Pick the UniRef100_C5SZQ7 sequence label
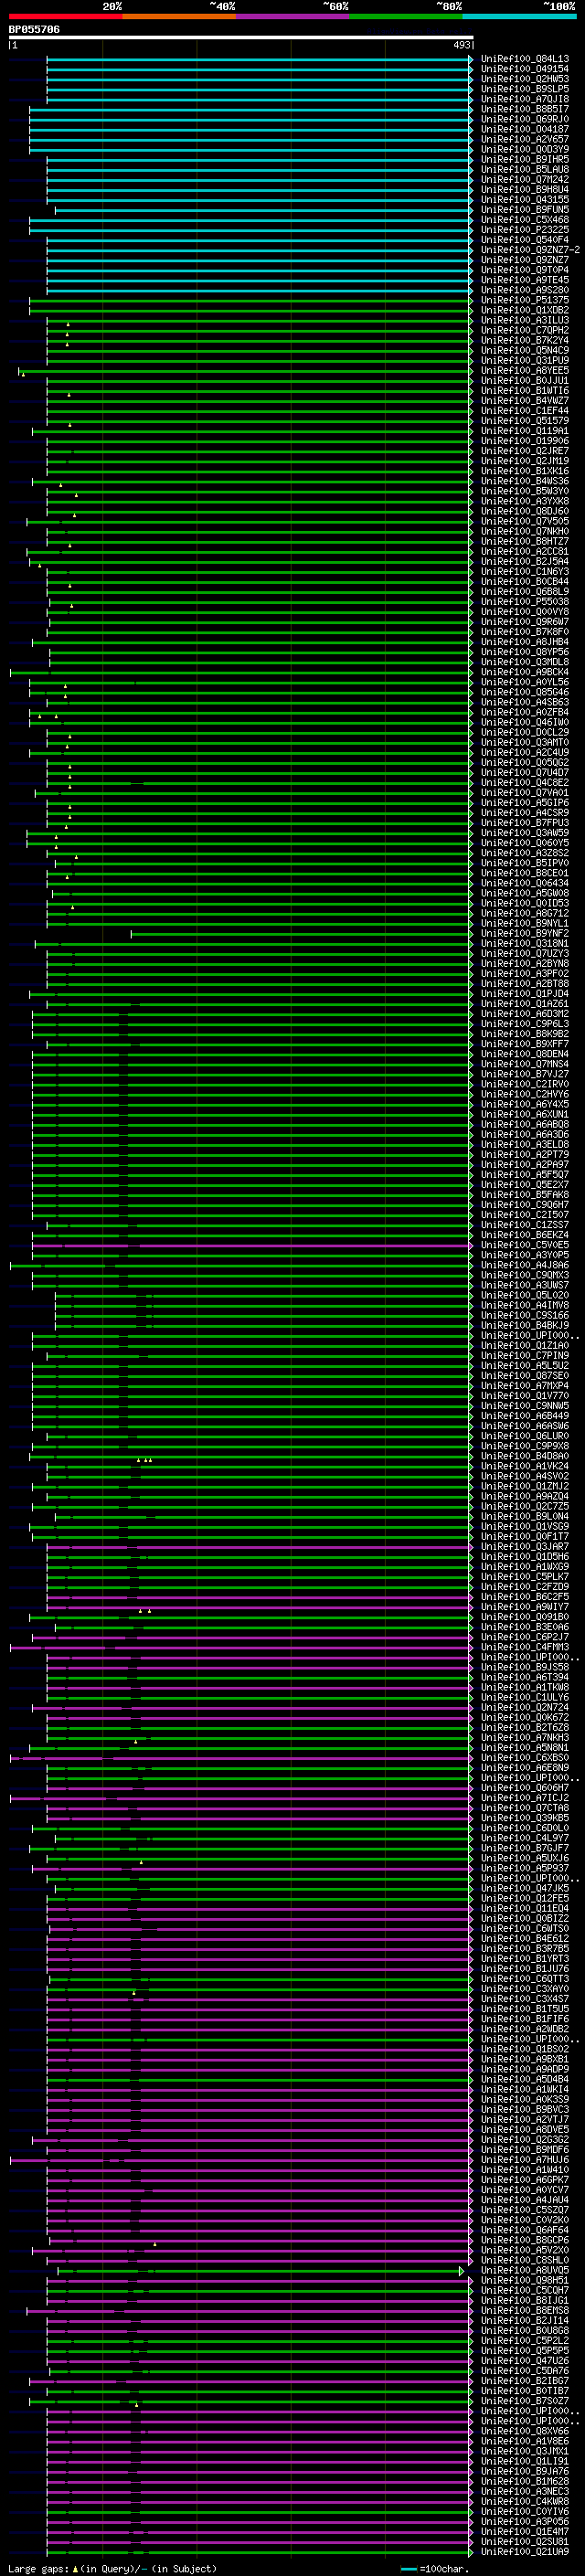 [x=525, y=2209]
